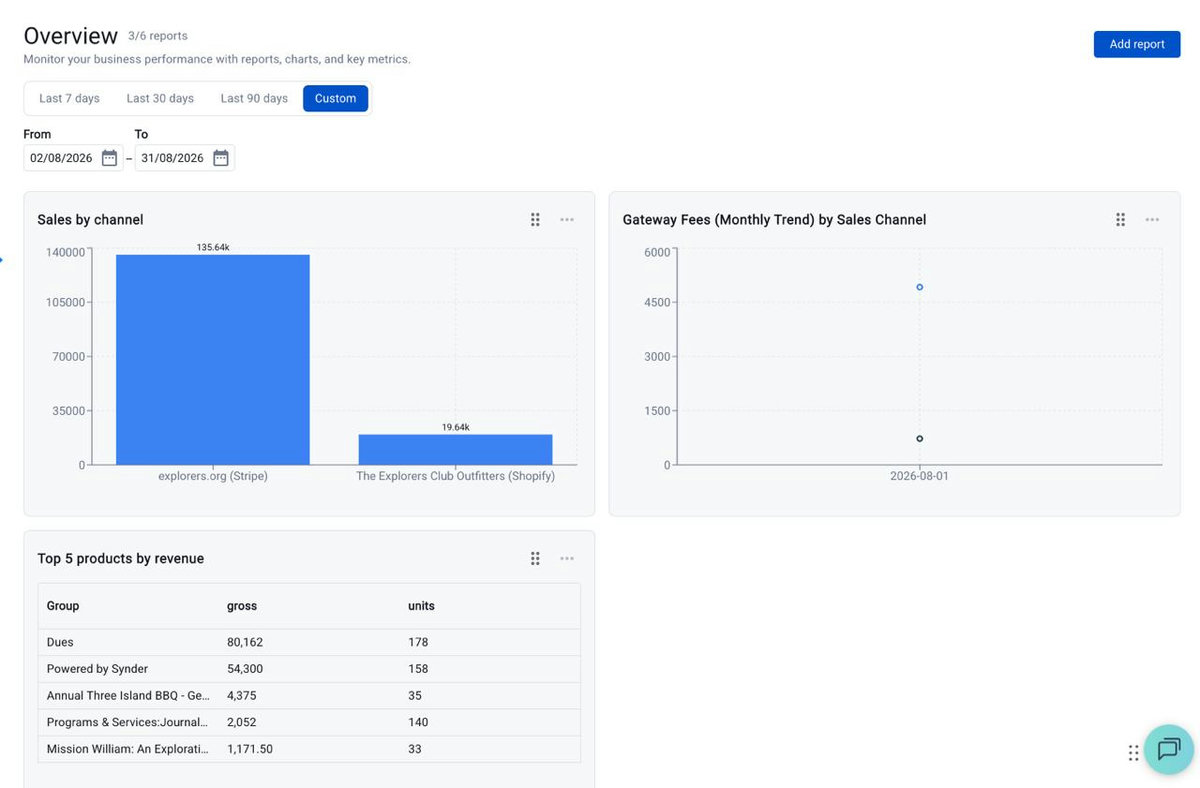The width and height of the screenshot is (1200, 788).
Task: Click the 135.64k bar label
Action: coord(213,247)
